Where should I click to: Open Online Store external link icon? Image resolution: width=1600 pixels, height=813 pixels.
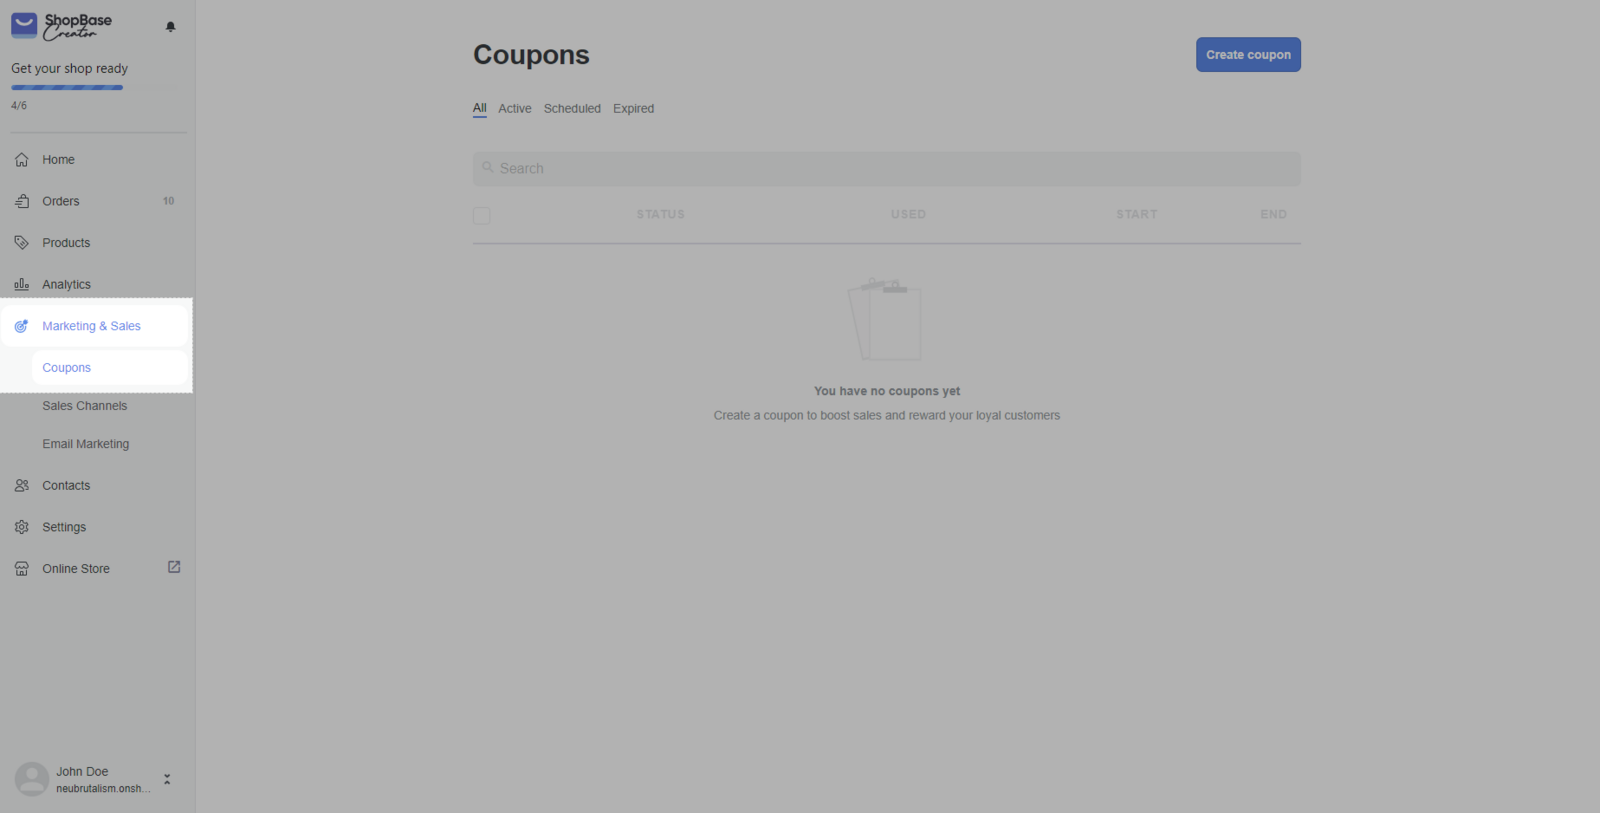pos(174,567)
